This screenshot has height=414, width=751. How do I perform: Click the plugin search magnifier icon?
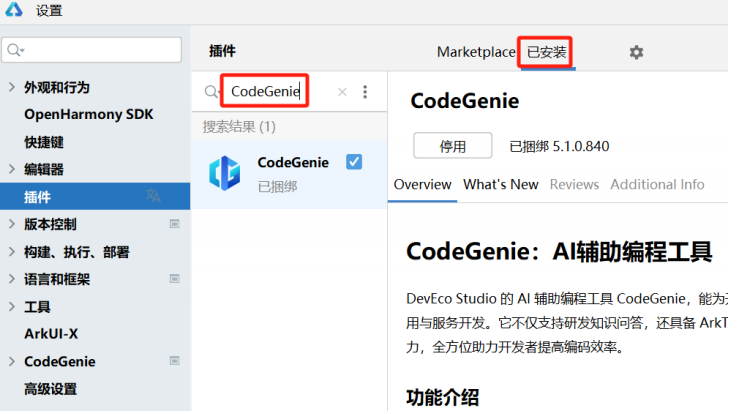[211, 92]
